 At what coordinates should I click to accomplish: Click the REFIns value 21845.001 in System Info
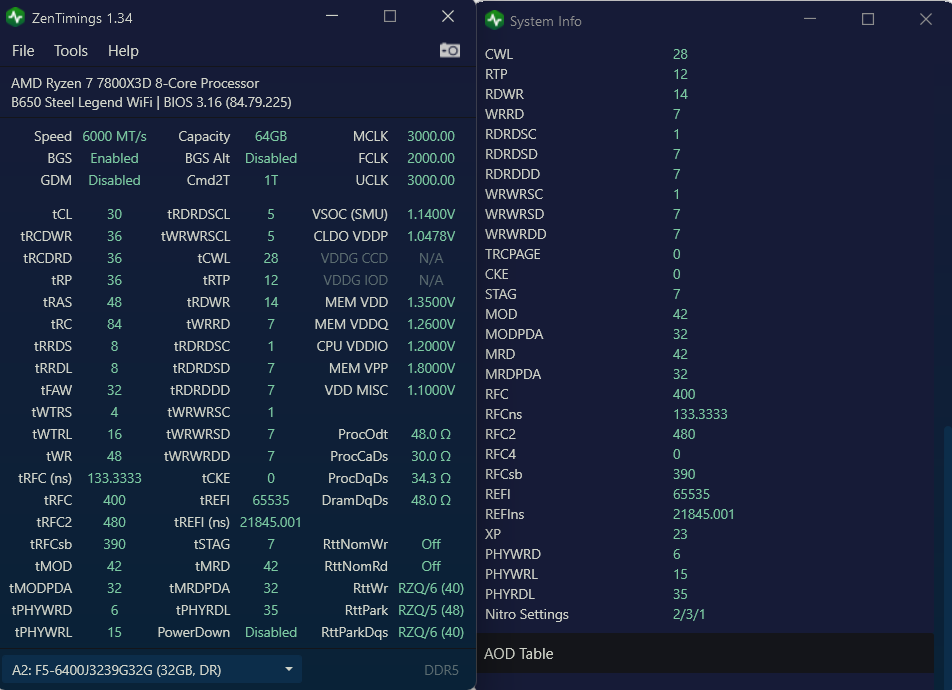(703, 514)
